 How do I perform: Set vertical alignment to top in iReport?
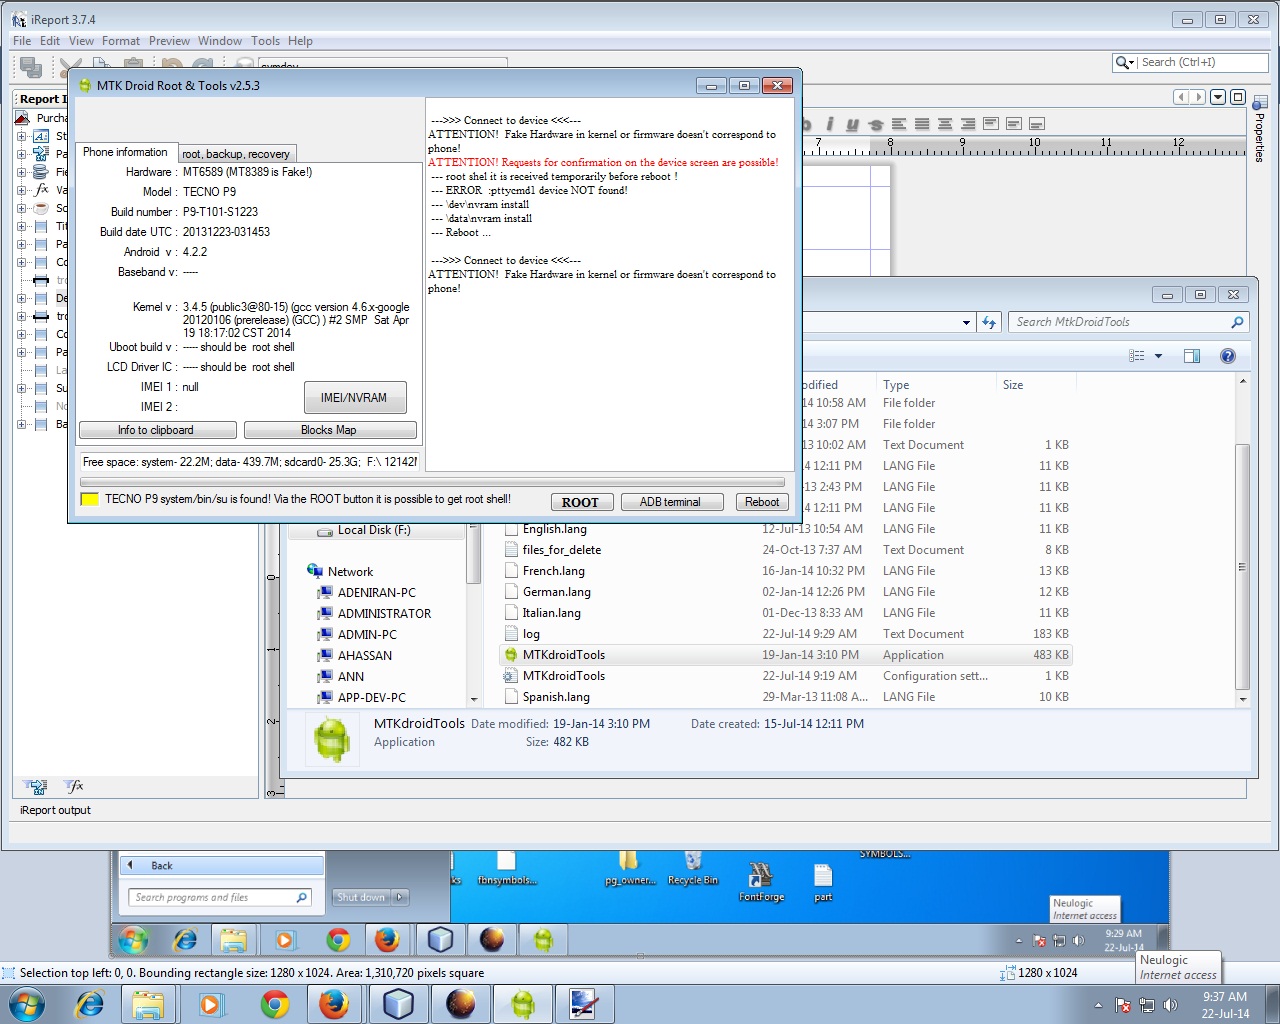click(x=991, y=124)
